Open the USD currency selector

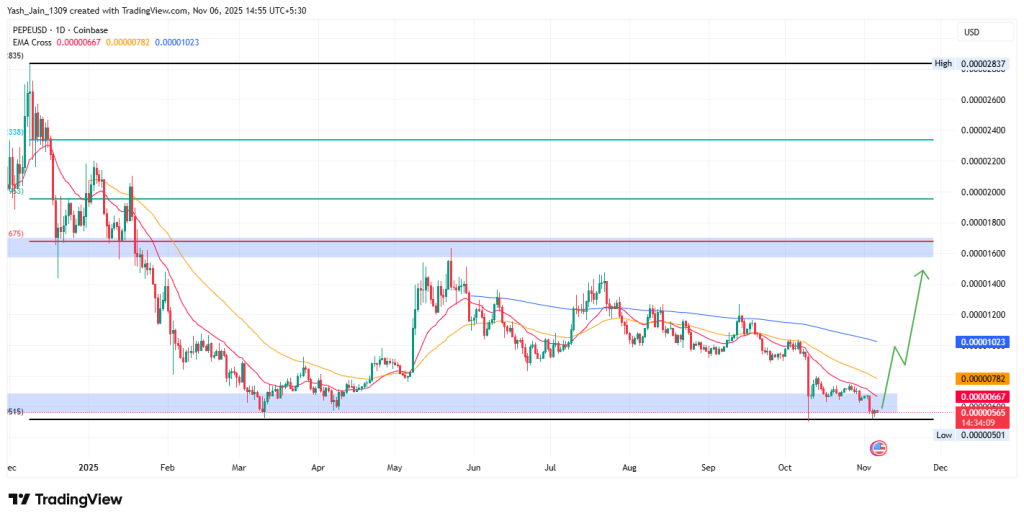(970, 32)
